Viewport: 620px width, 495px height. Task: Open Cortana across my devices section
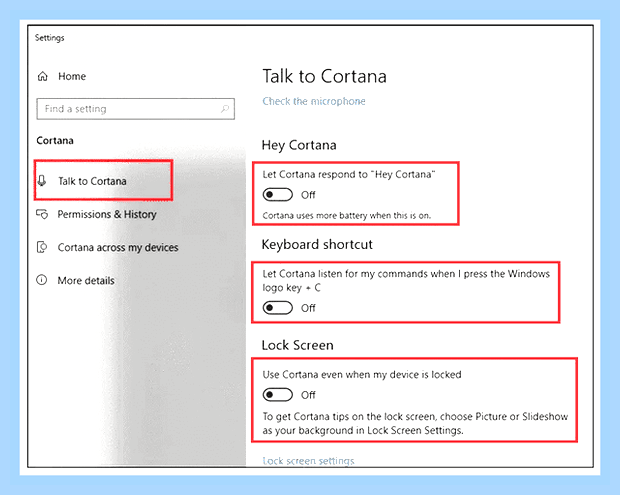pos(107,248)
